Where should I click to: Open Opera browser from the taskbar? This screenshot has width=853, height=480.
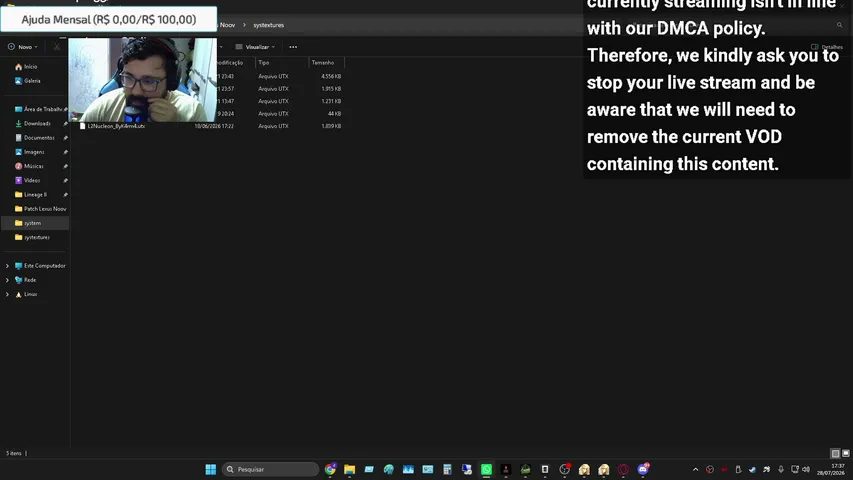click(x=623, y=469)
